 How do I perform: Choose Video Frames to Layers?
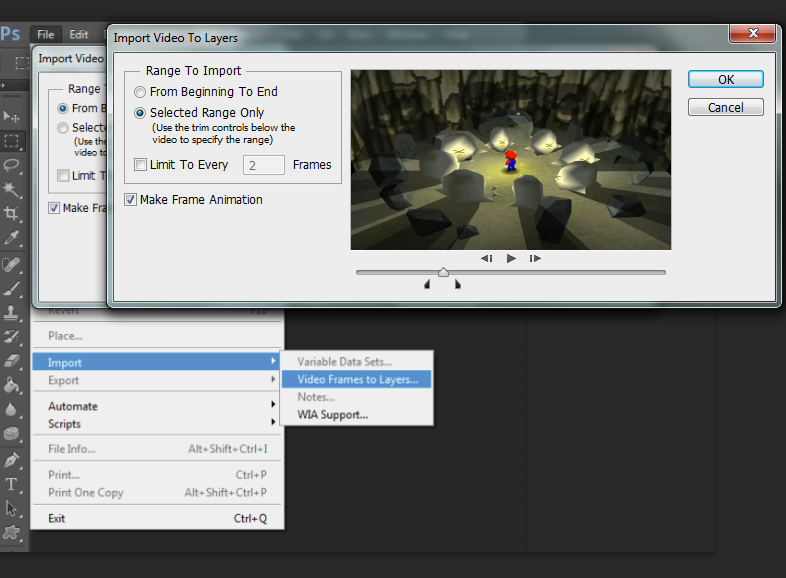click(x=357, y=379)
